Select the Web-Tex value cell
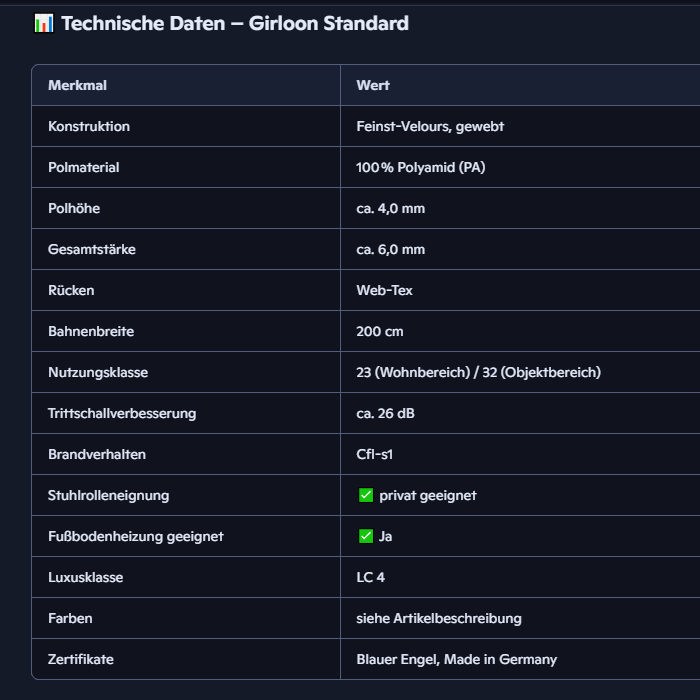This screenshot has width=700, height=700. [384, 290]
